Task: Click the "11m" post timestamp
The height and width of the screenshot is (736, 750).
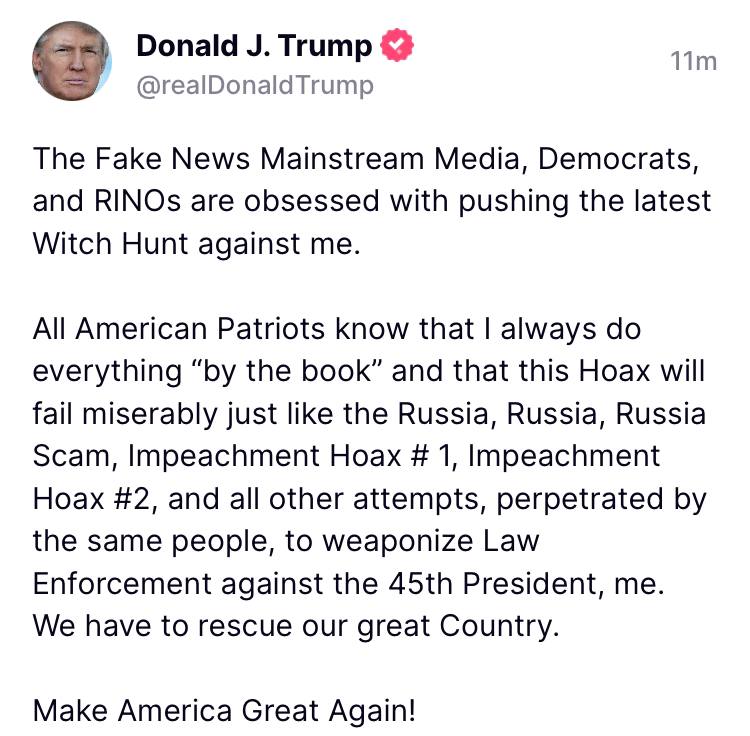Action: 694,61
